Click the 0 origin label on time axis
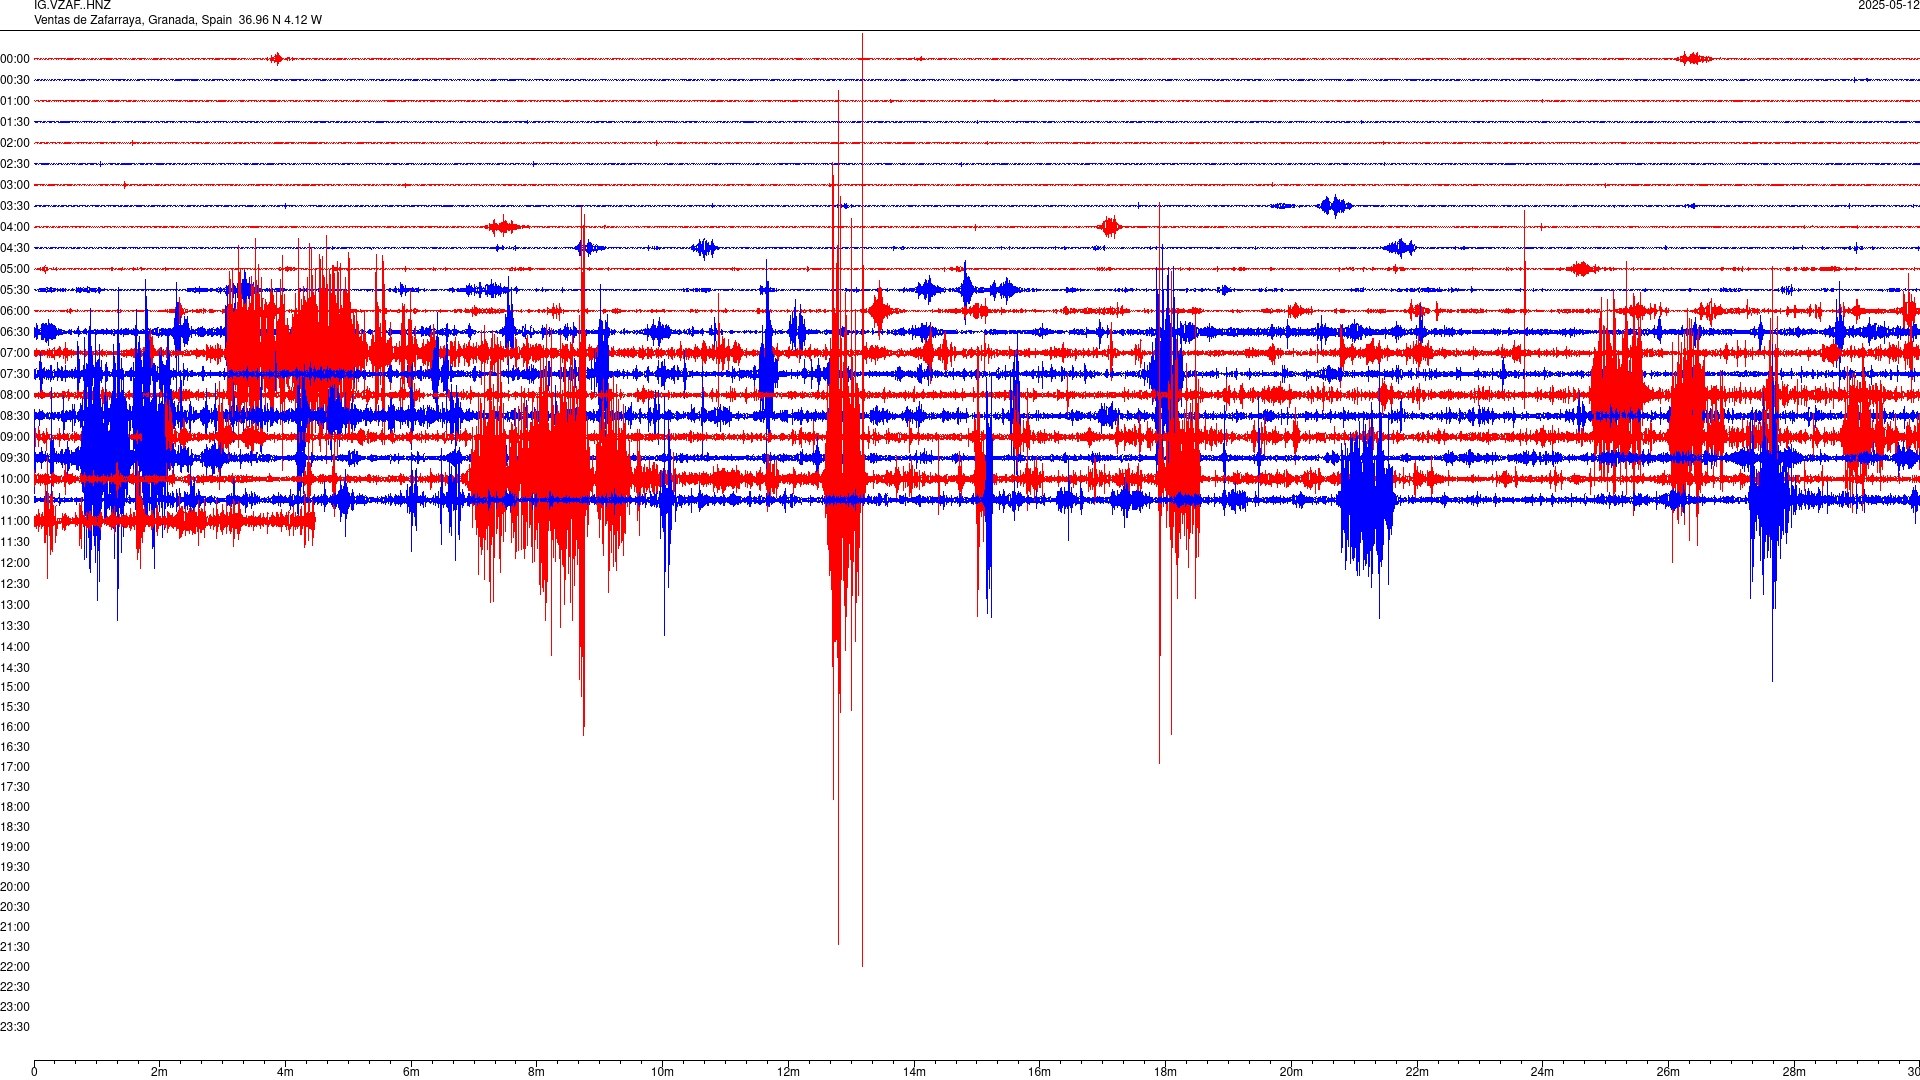This screenshot has height=1080, width=1920. point(34,1072)
